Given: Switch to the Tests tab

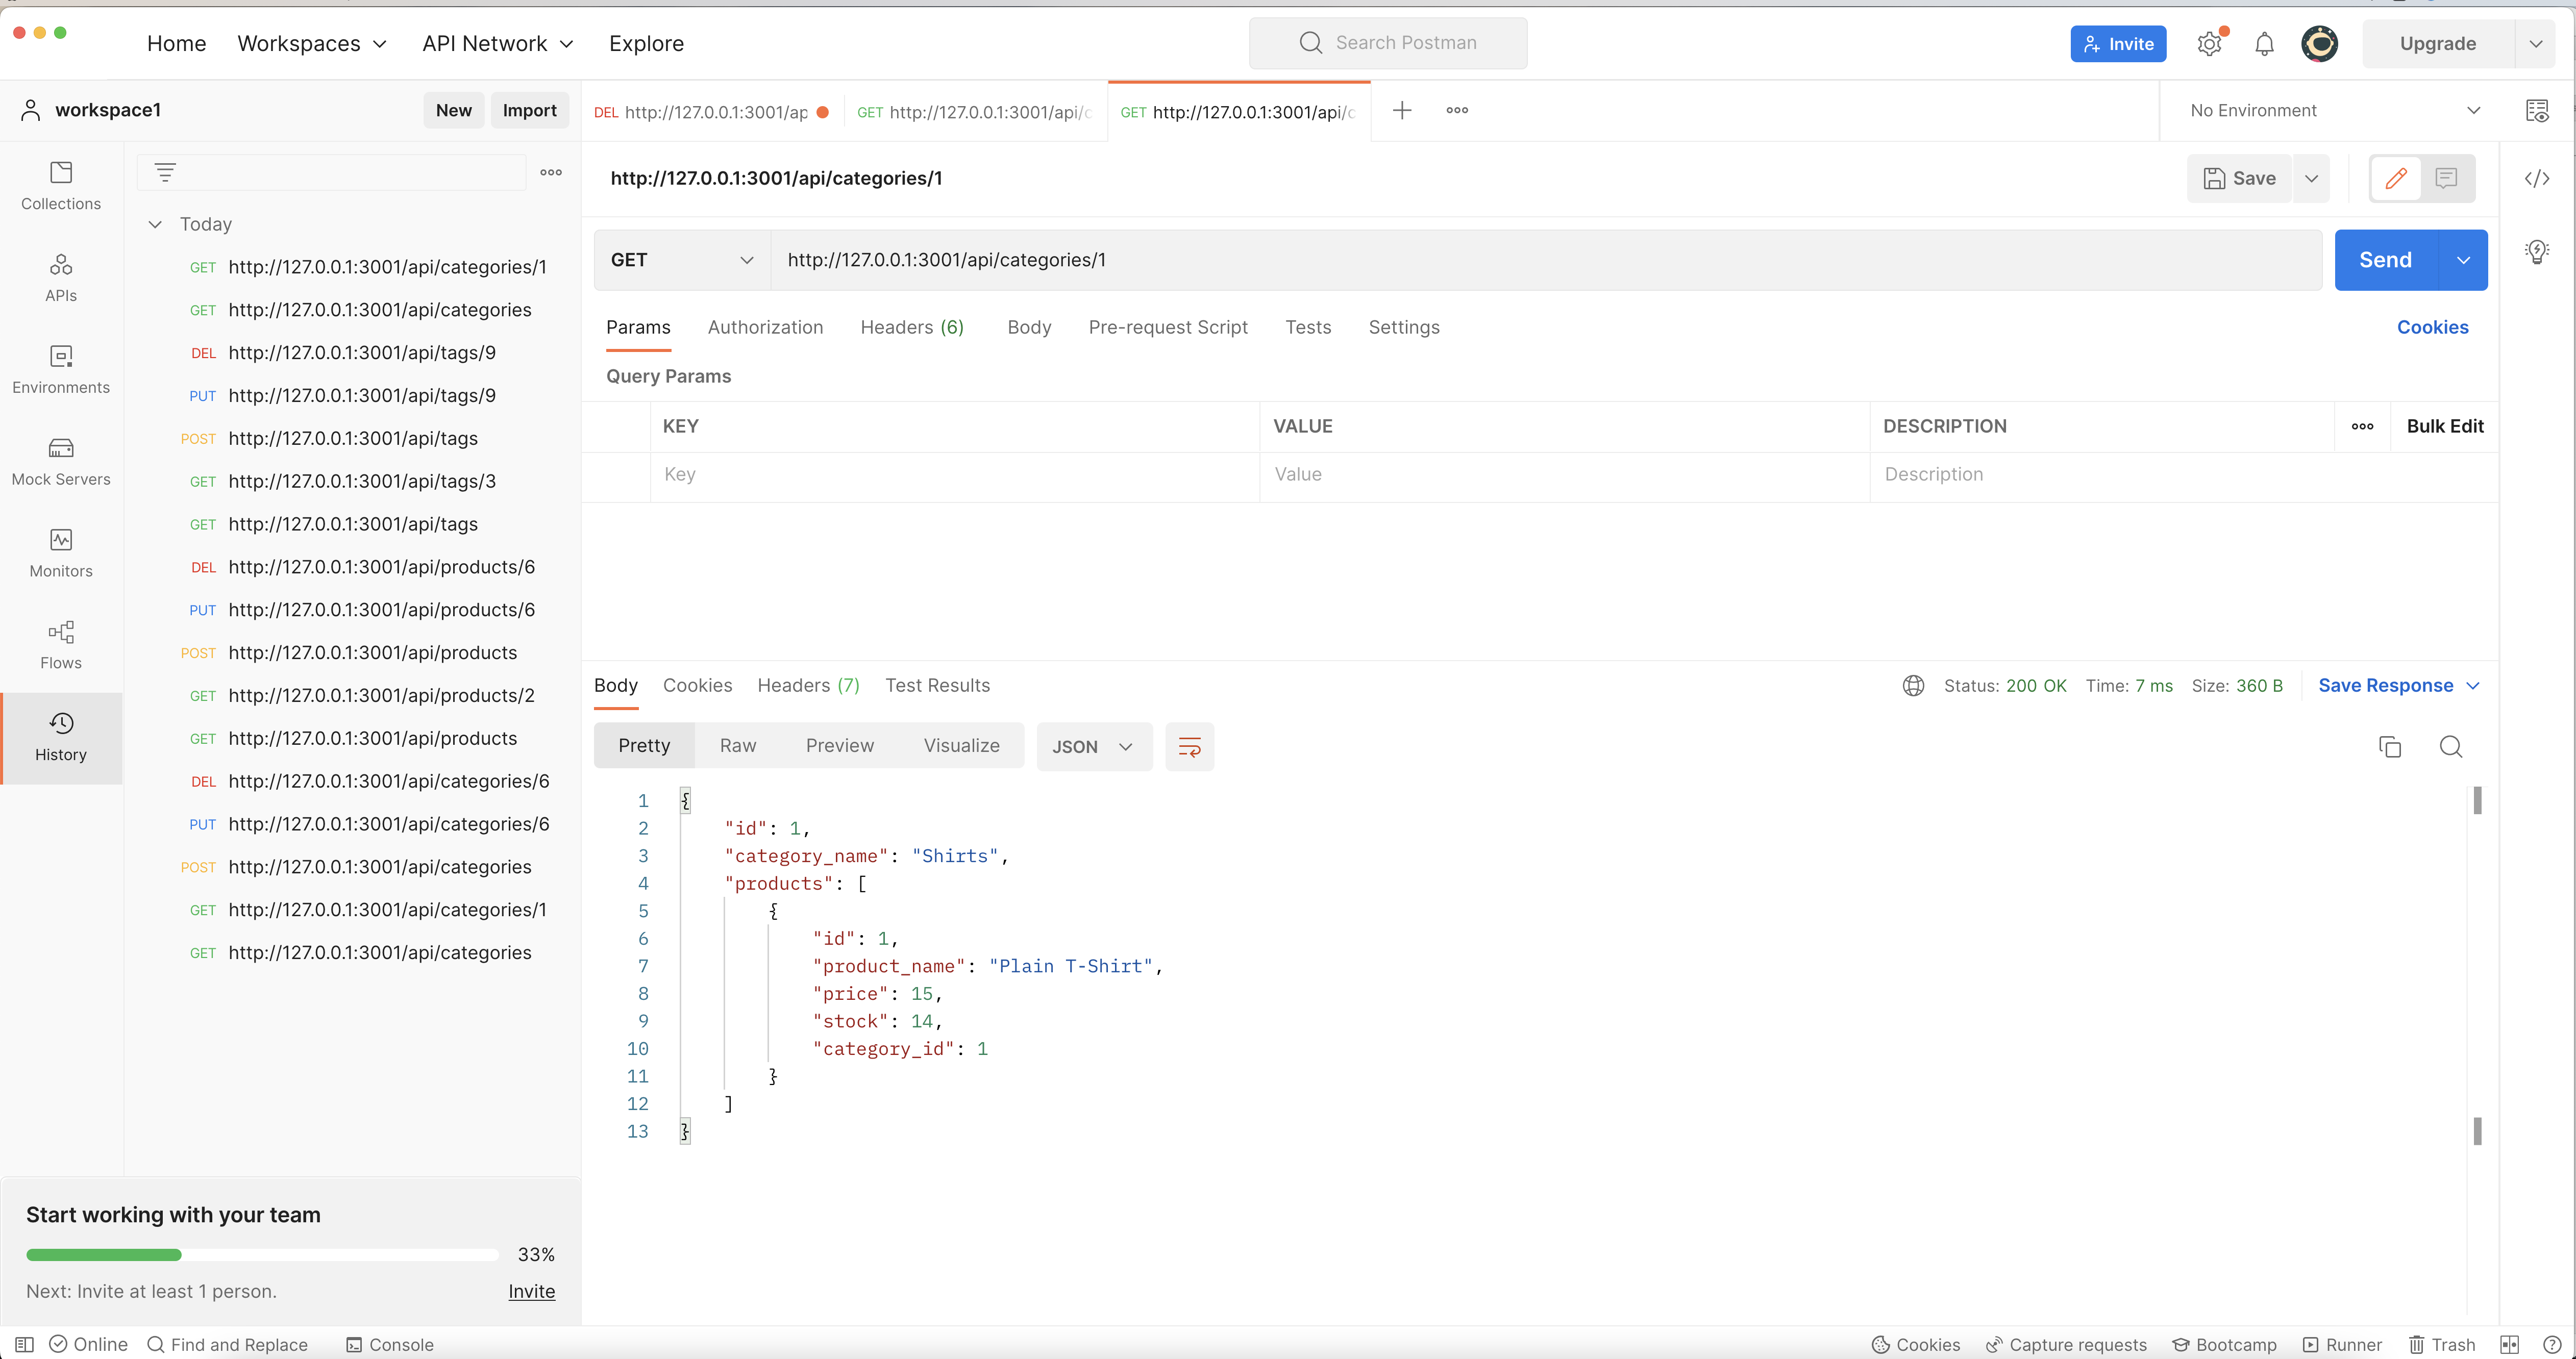Looking at the screenshot, I should pyautogui.click(x=1308, y=327).
